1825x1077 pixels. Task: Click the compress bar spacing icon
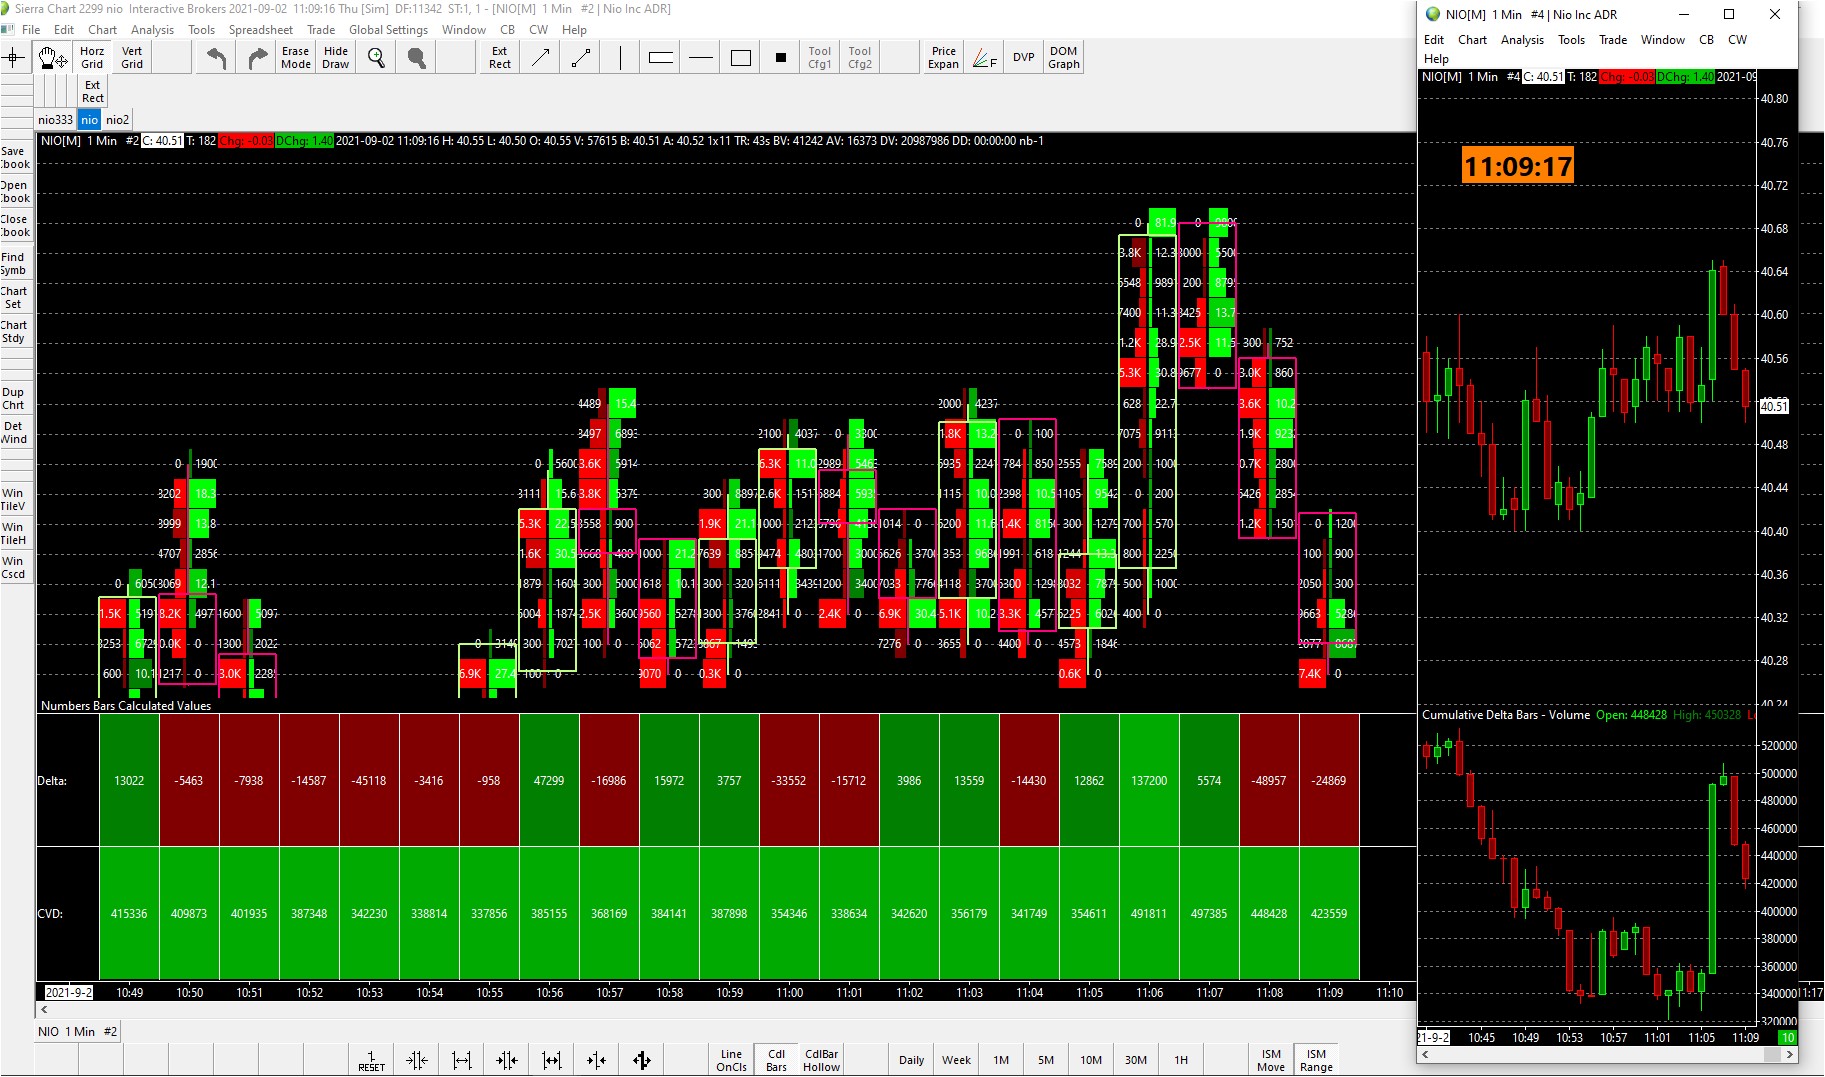pos(417,1060)
